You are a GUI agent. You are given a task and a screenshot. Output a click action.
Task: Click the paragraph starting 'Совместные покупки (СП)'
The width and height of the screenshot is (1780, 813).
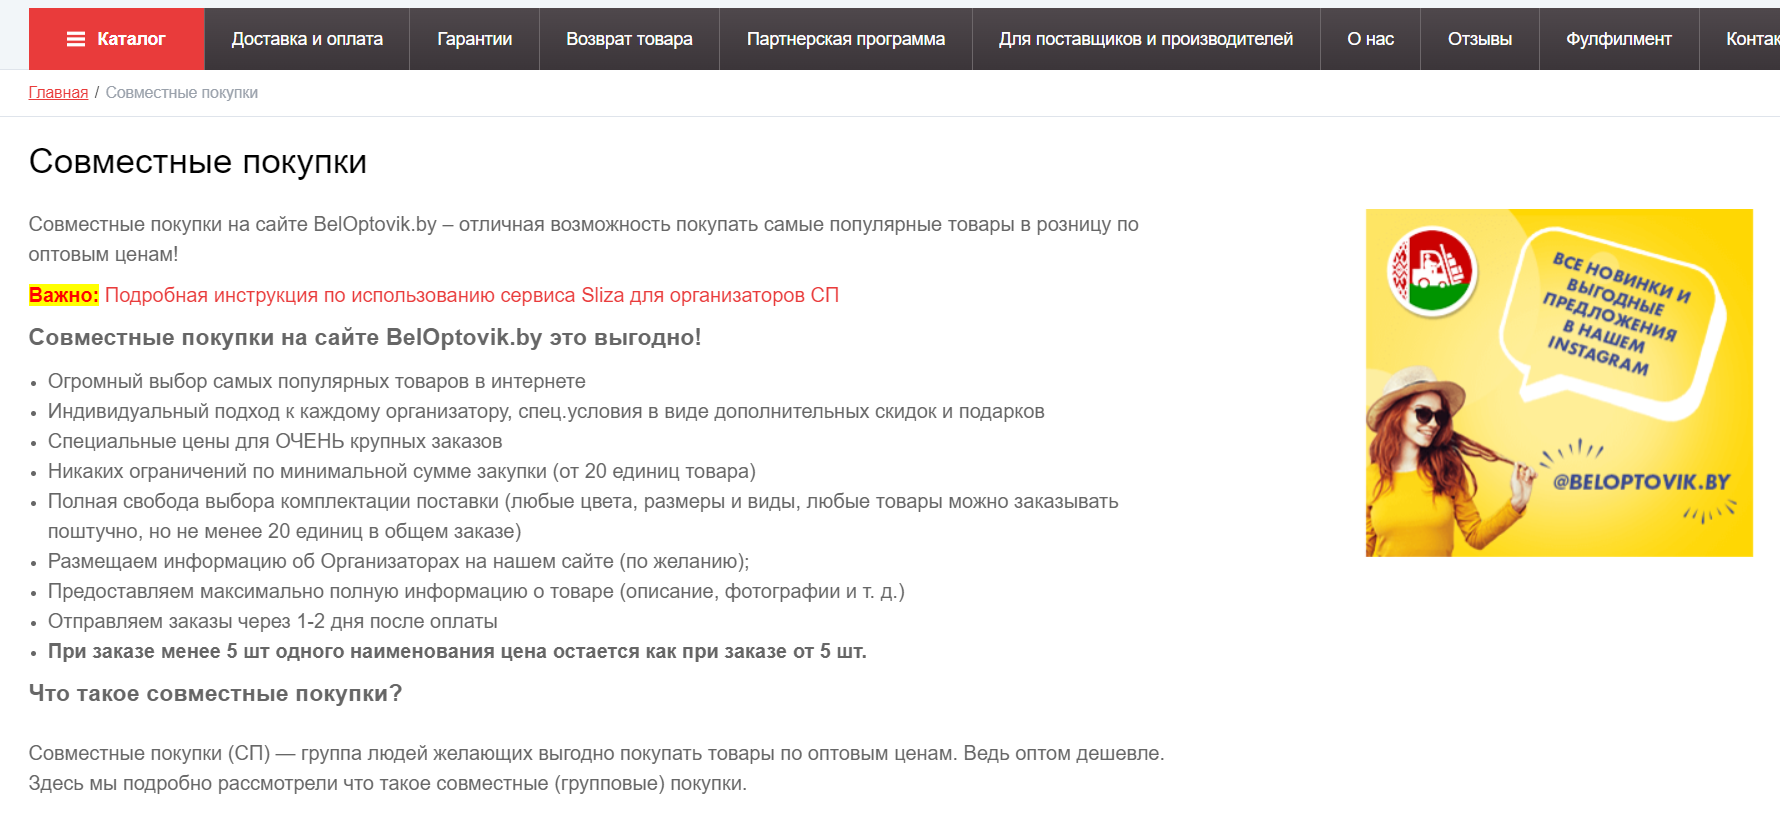pos(597,768)
